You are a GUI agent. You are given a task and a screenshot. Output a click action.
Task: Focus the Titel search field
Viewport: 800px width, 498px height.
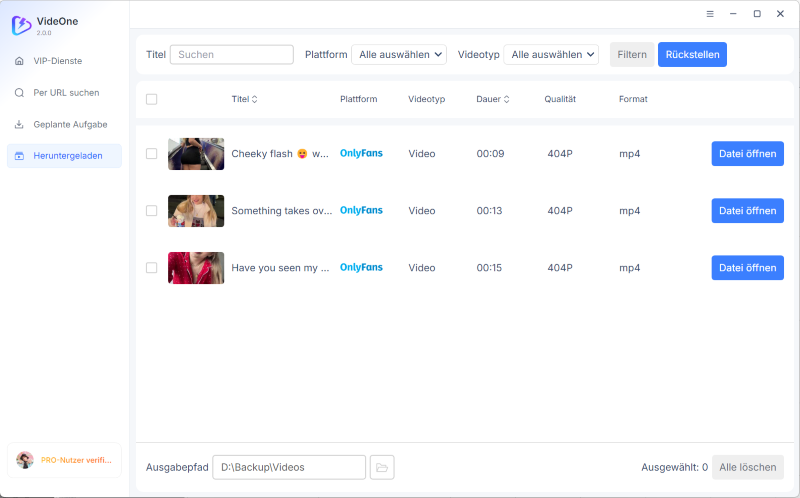click(x=232, y=55)
